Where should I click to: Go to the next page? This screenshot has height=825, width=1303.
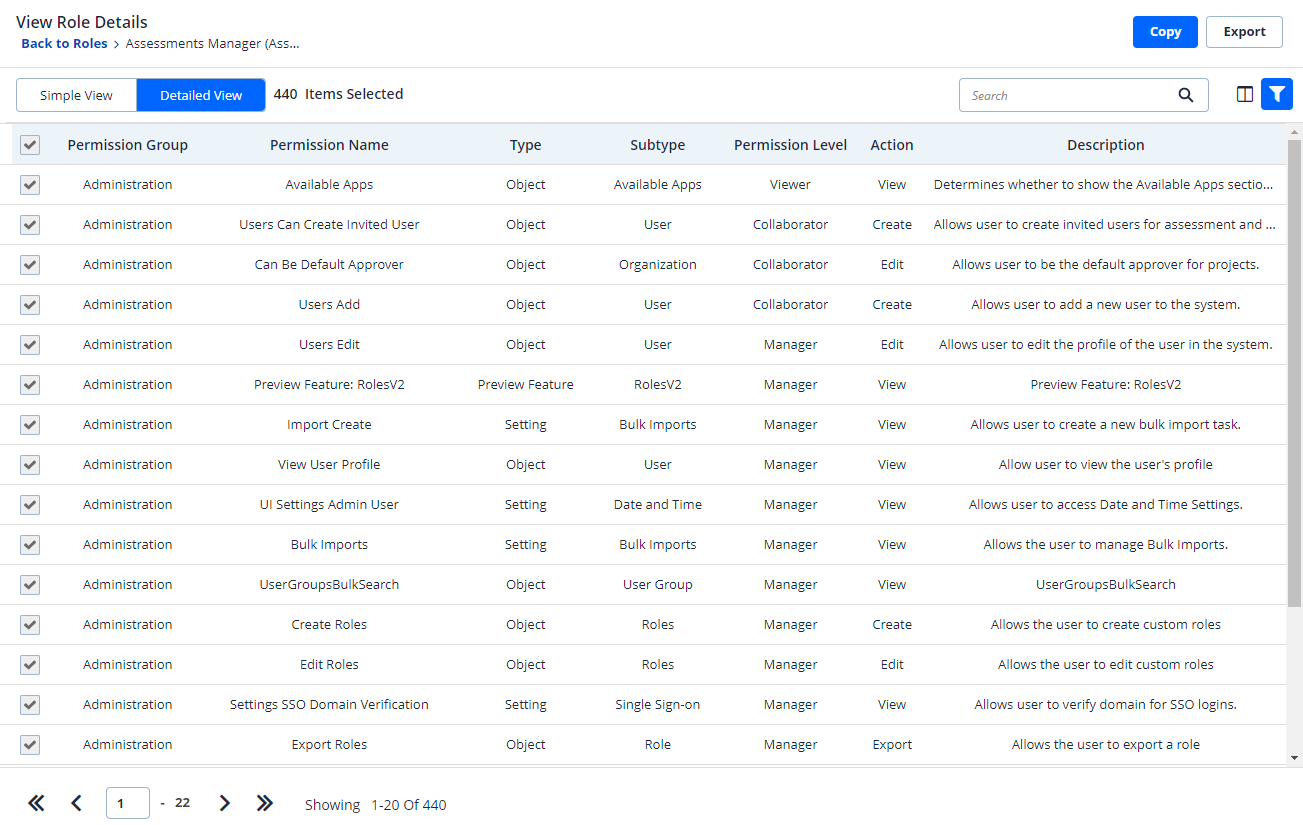(224, 802)
